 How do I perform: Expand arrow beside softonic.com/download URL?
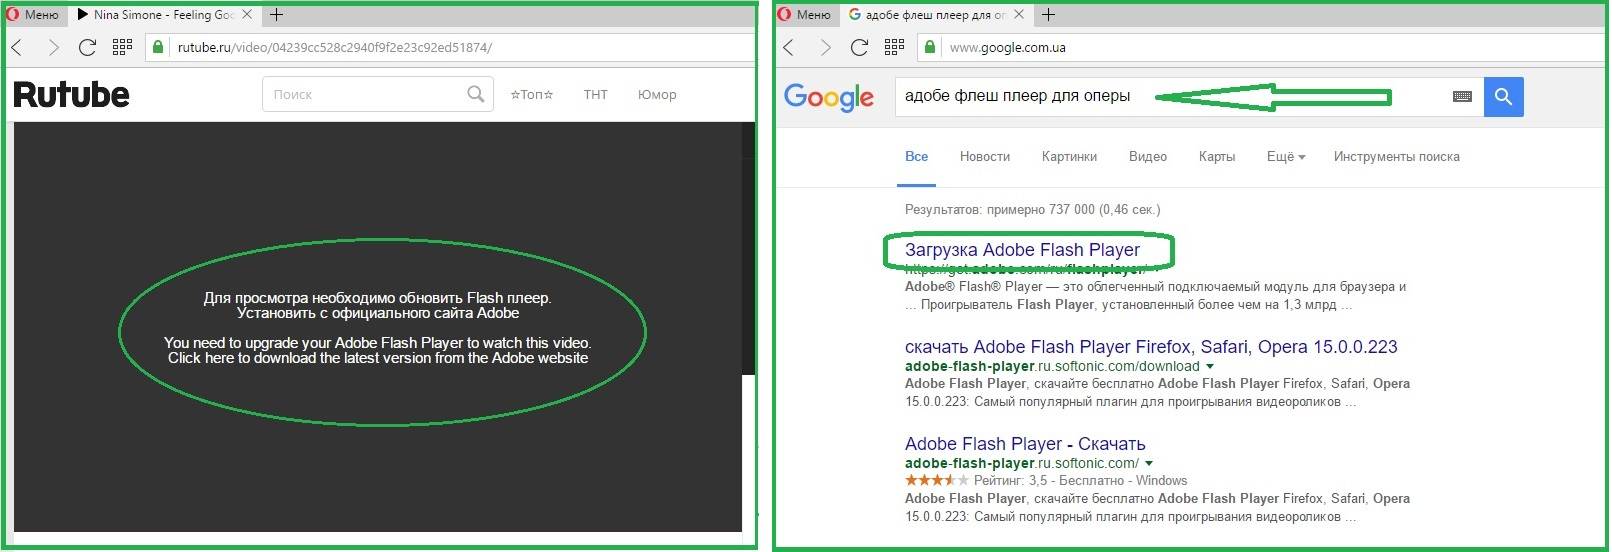click(x=1210, y=367)
